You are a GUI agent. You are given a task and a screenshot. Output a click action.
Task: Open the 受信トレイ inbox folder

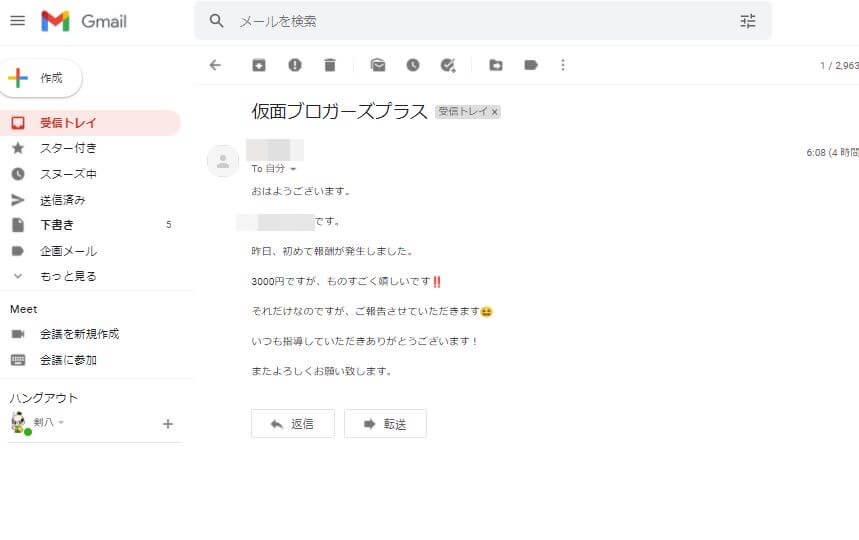click(68, 123)
